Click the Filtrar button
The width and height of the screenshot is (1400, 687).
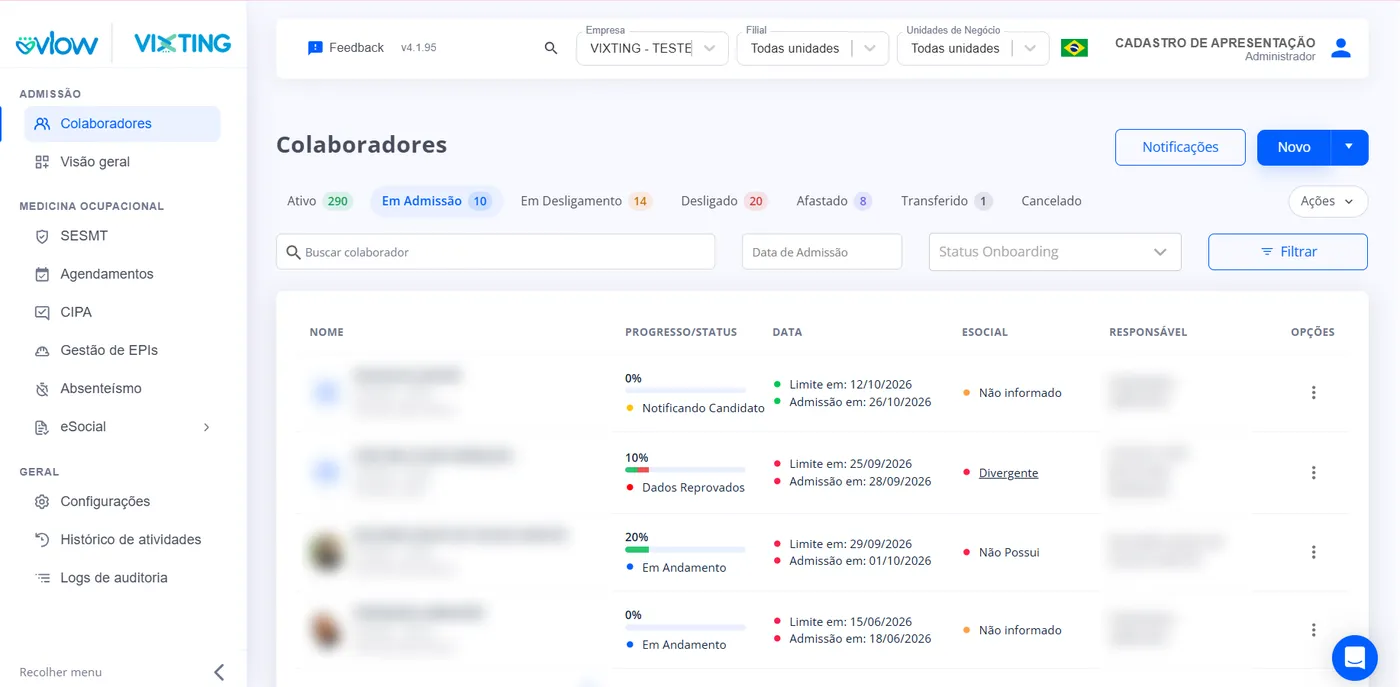click(x=1288, y=252)
